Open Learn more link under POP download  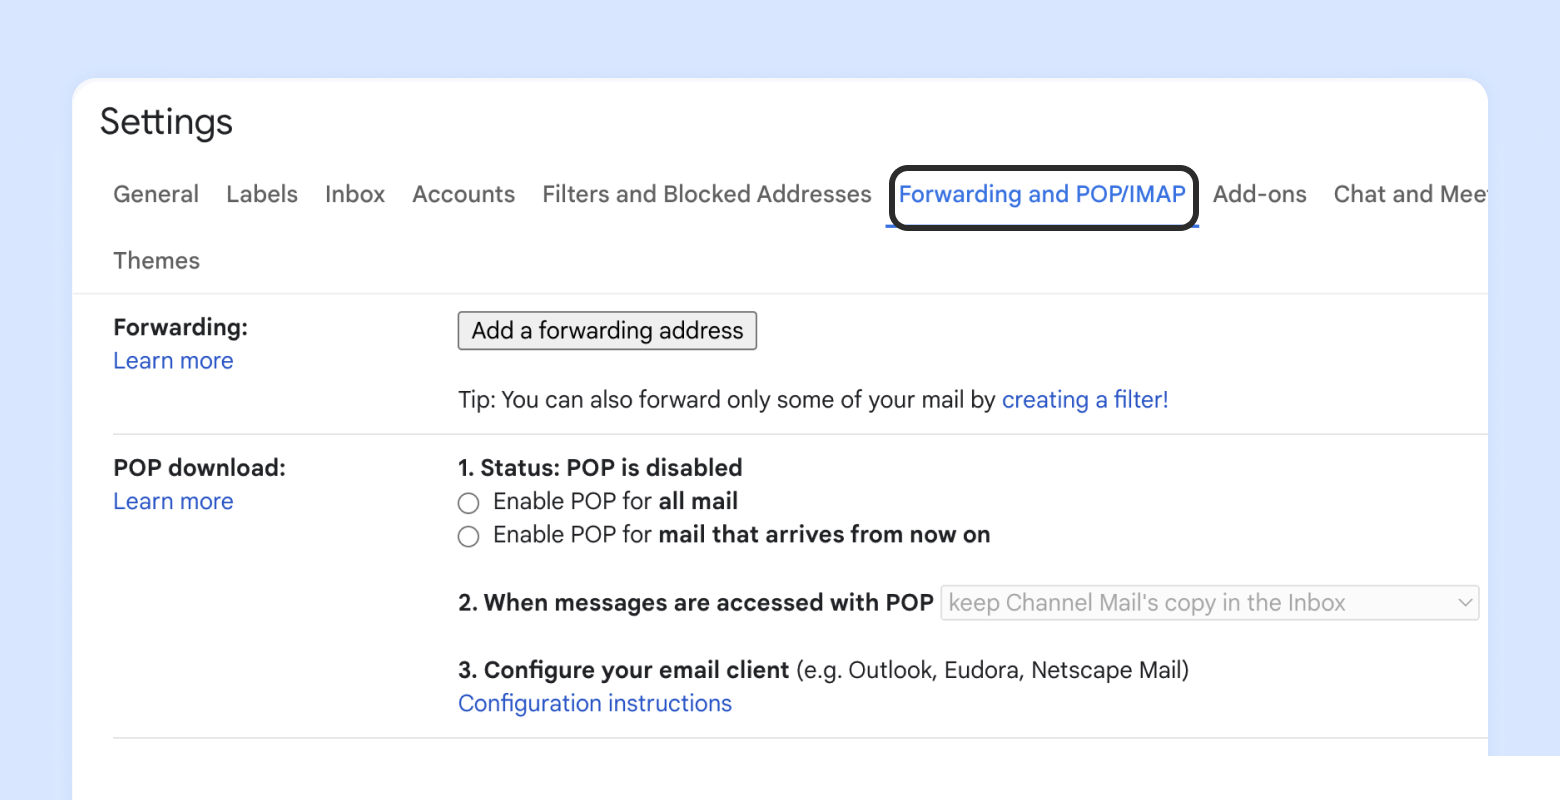click(173, 502)
